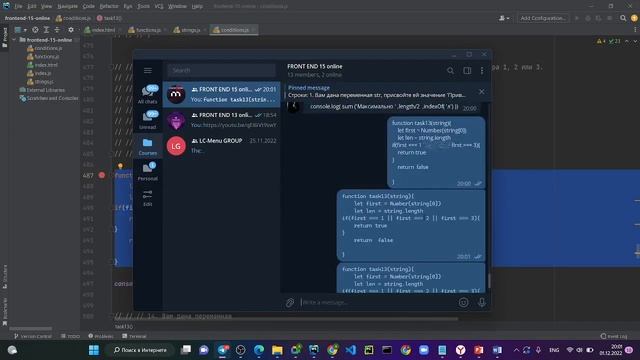
Task: Open the Windows Start menu
Action: 94,350
